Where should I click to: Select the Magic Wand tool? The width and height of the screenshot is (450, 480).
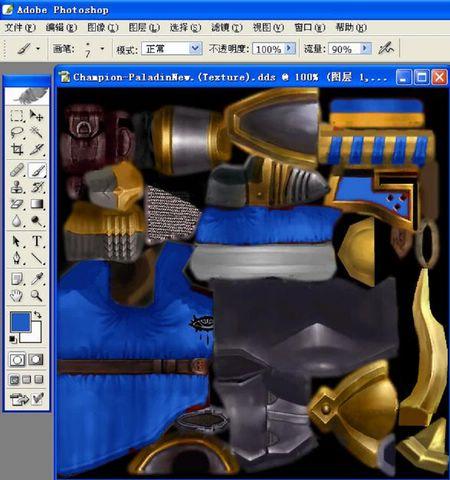[x=36, y=132]
